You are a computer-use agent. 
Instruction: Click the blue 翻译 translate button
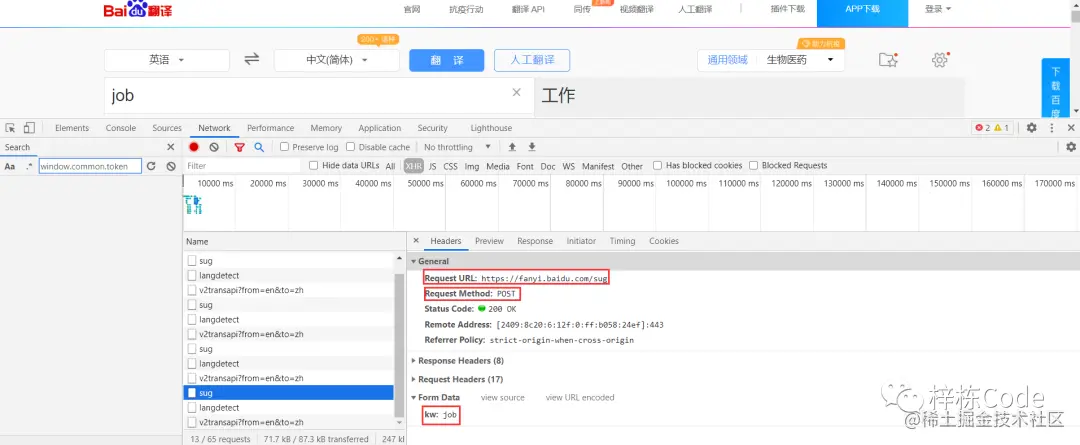click(446, 60)
